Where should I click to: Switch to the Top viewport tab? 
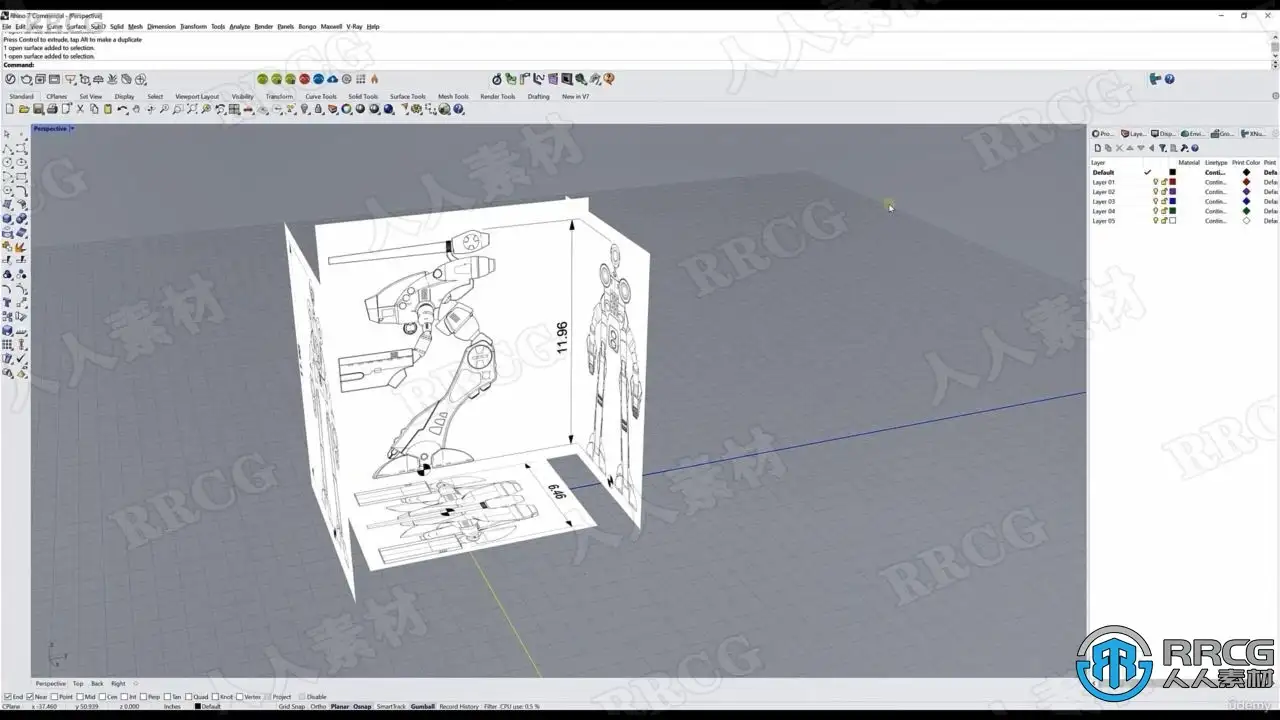[x=78, y=684]
